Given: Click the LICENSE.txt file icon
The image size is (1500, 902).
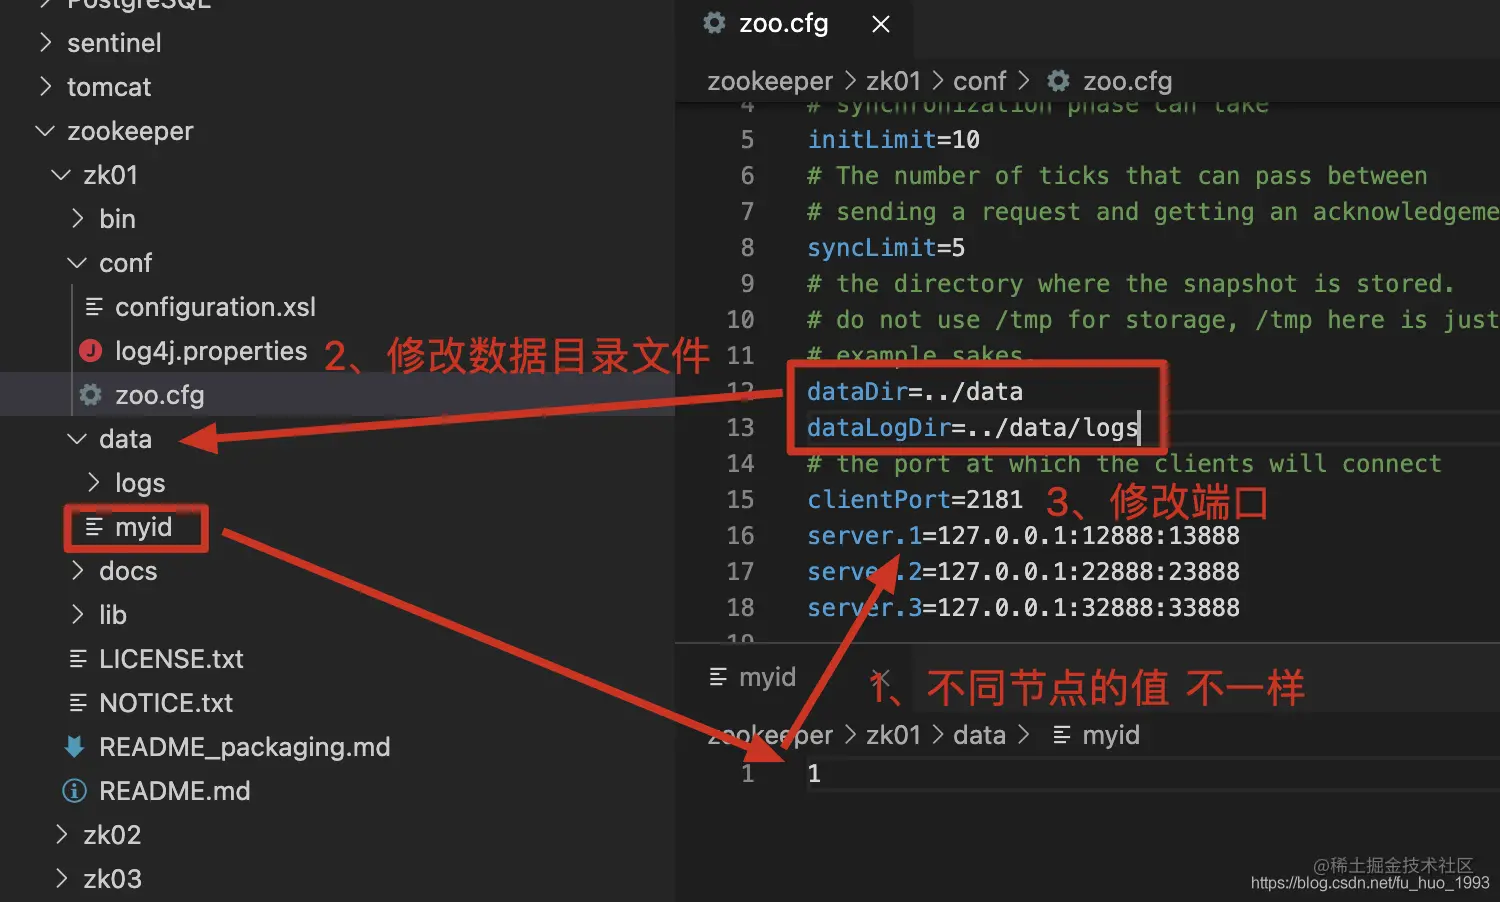Looking at the screenshot, I should point(78,659).
